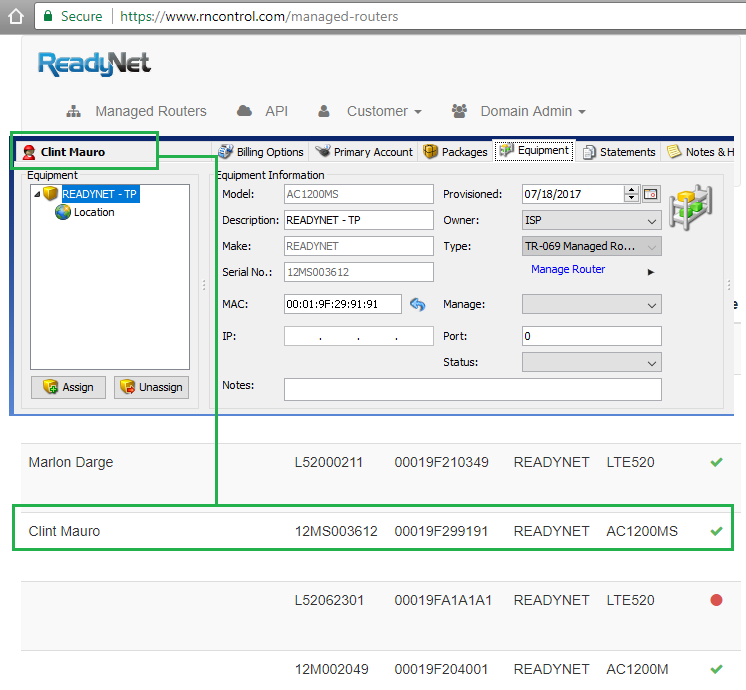Viewport: 746px width, 690px height.
Task: Click the Managed Routers sitemap icon
Action: coord(73,111)
